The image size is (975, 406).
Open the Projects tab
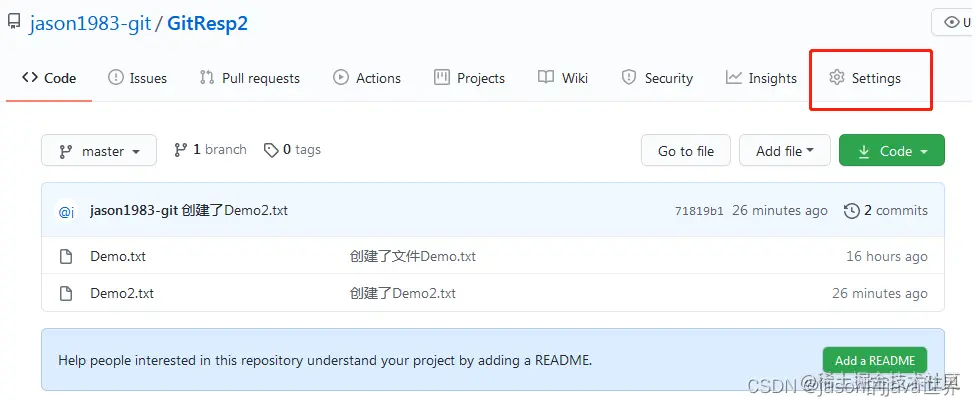[x=469, y=78]
